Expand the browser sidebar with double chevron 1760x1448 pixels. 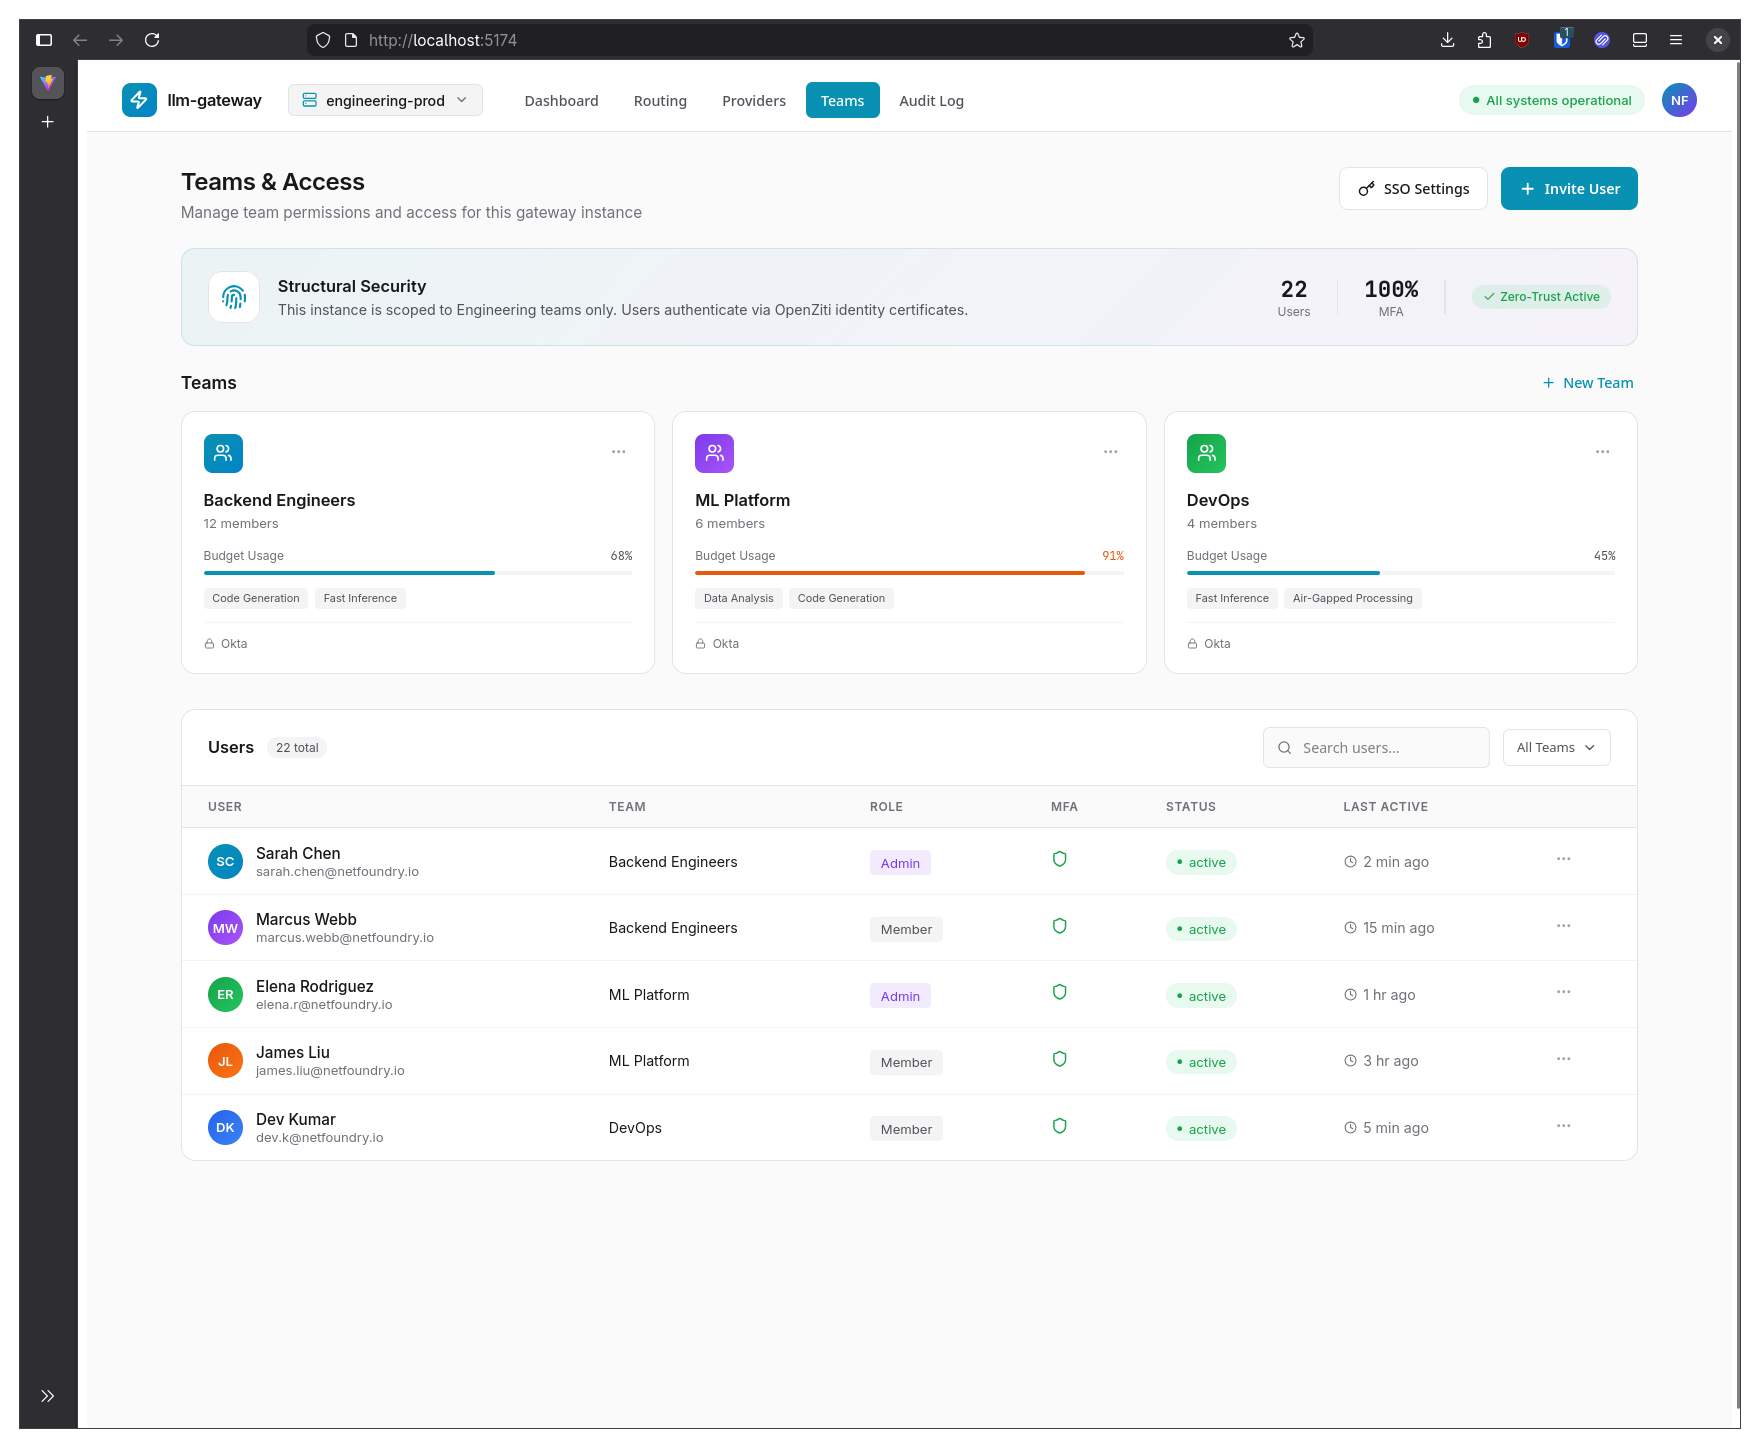click(47, 1396)
